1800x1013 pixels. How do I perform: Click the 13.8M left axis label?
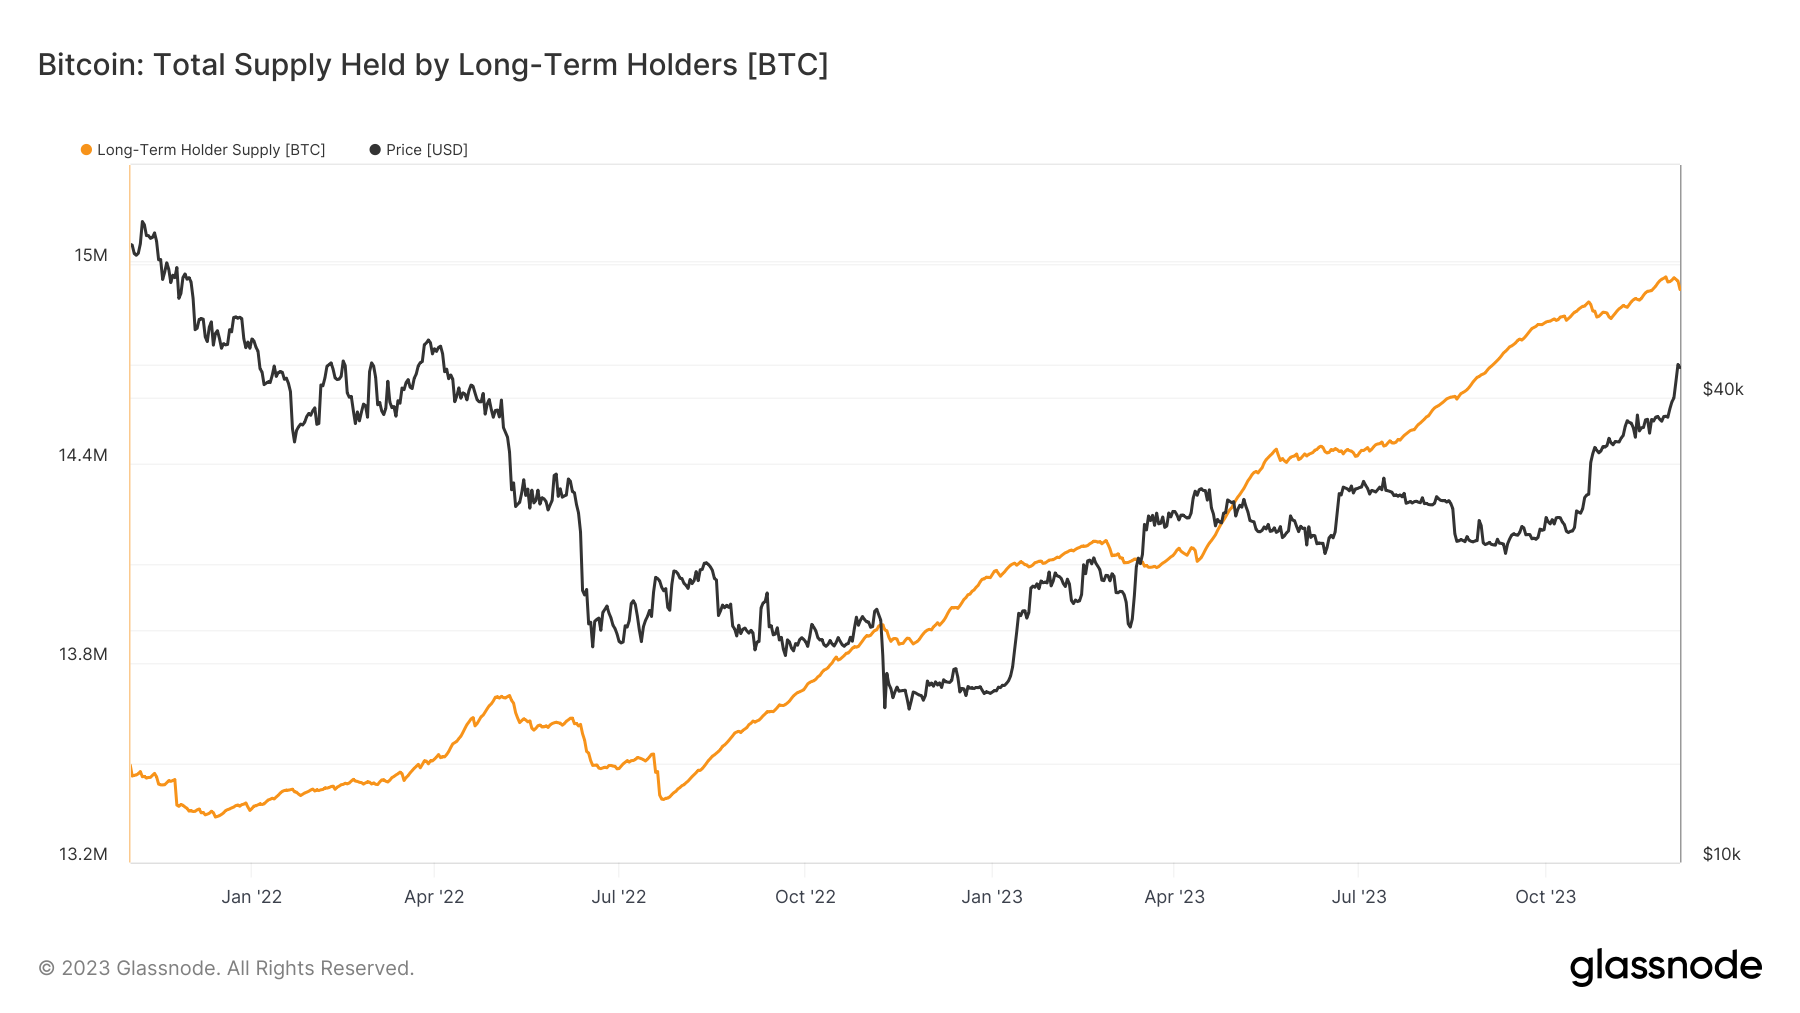coord(83,655)
